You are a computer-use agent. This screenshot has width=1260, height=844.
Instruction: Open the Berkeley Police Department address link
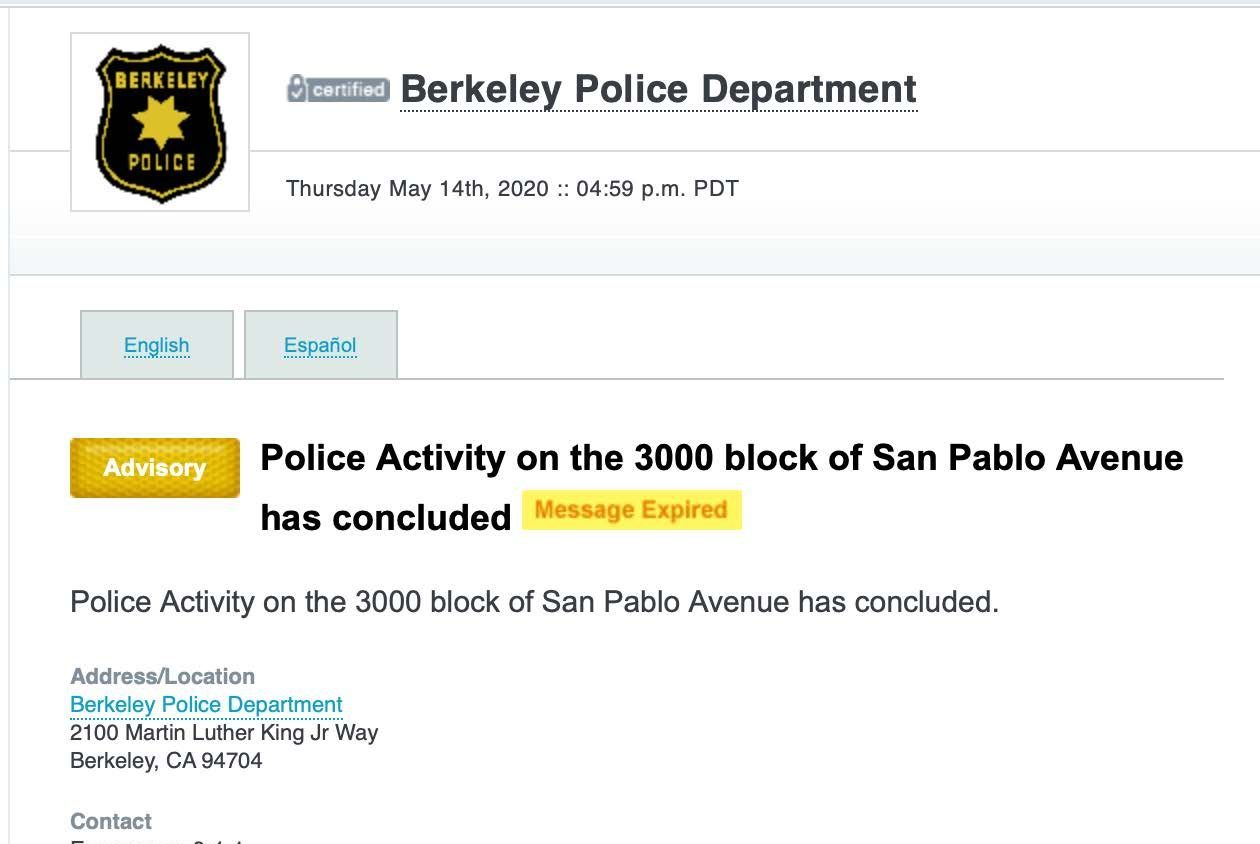(x=206, y=705)
